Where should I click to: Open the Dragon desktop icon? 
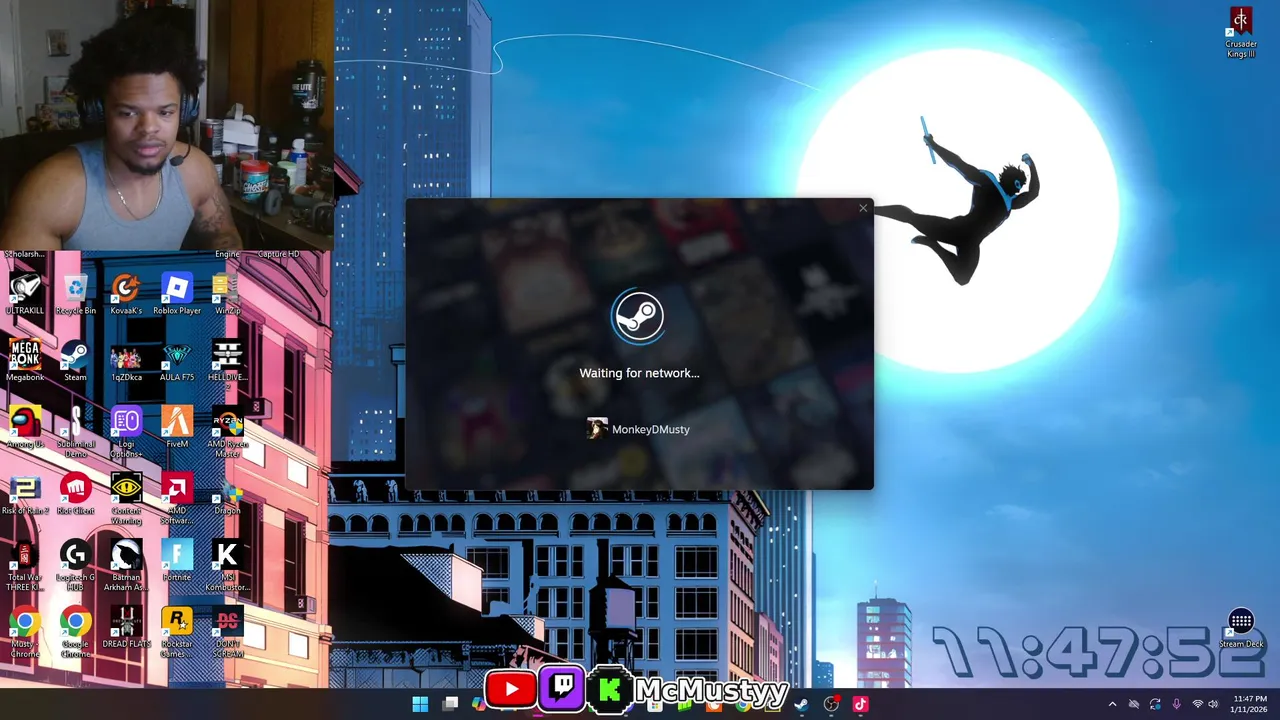(x=227, y=495)
